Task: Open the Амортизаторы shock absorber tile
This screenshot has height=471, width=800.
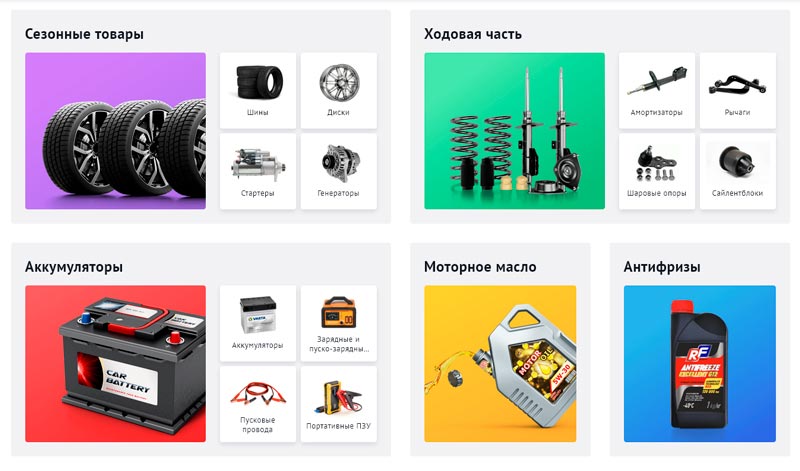Action: pyautogui.click(x=657, y=90)
